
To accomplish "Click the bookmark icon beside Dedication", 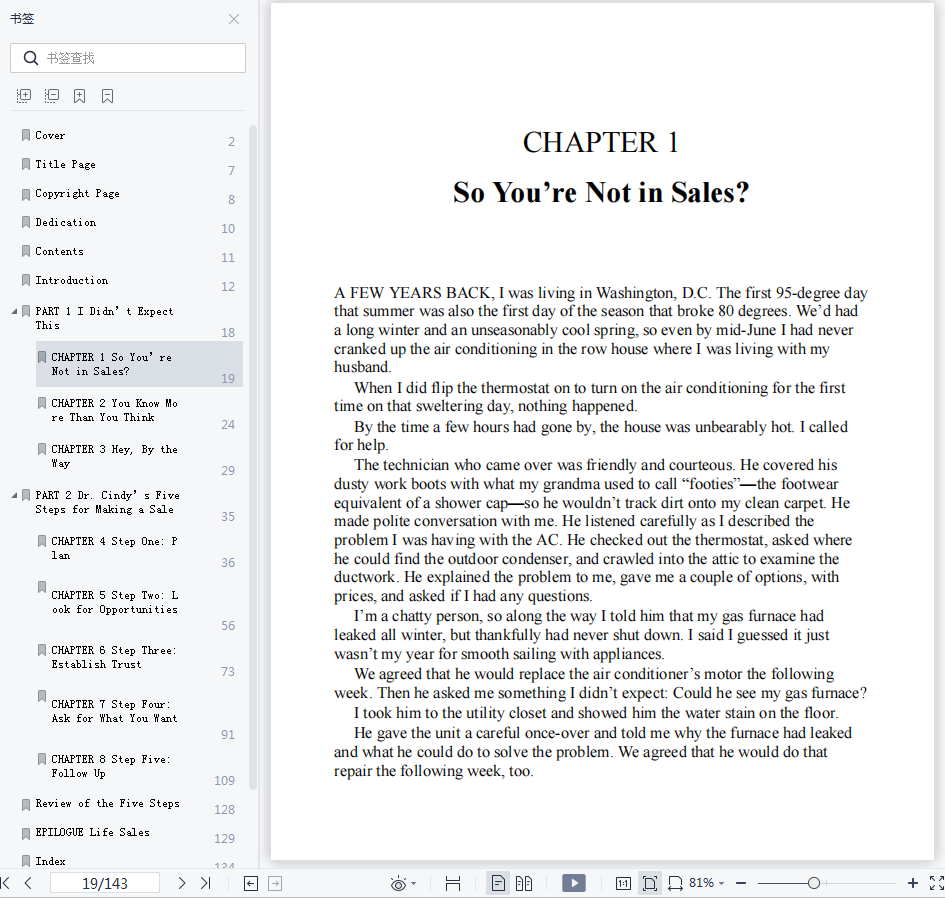I will tap(26, 222).
